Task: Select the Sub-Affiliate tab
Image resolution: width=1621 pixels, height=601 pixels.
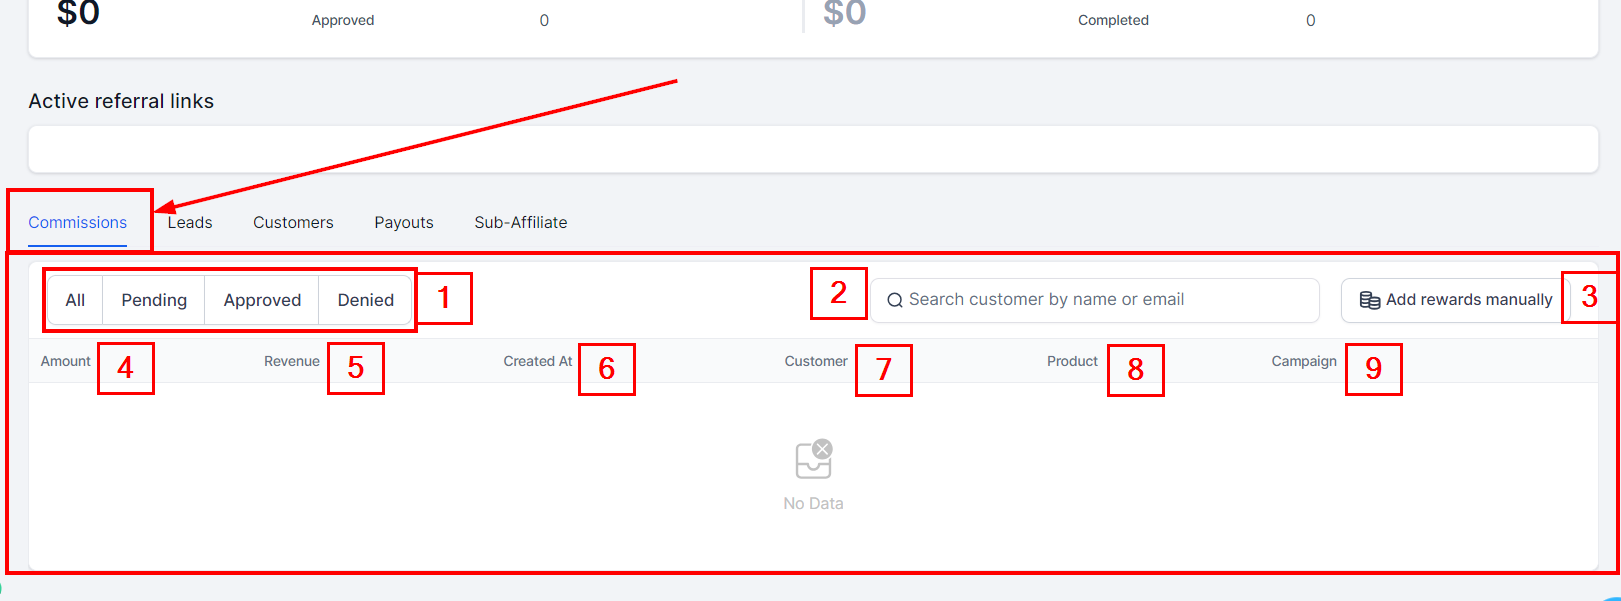Action: pos(521,222)
